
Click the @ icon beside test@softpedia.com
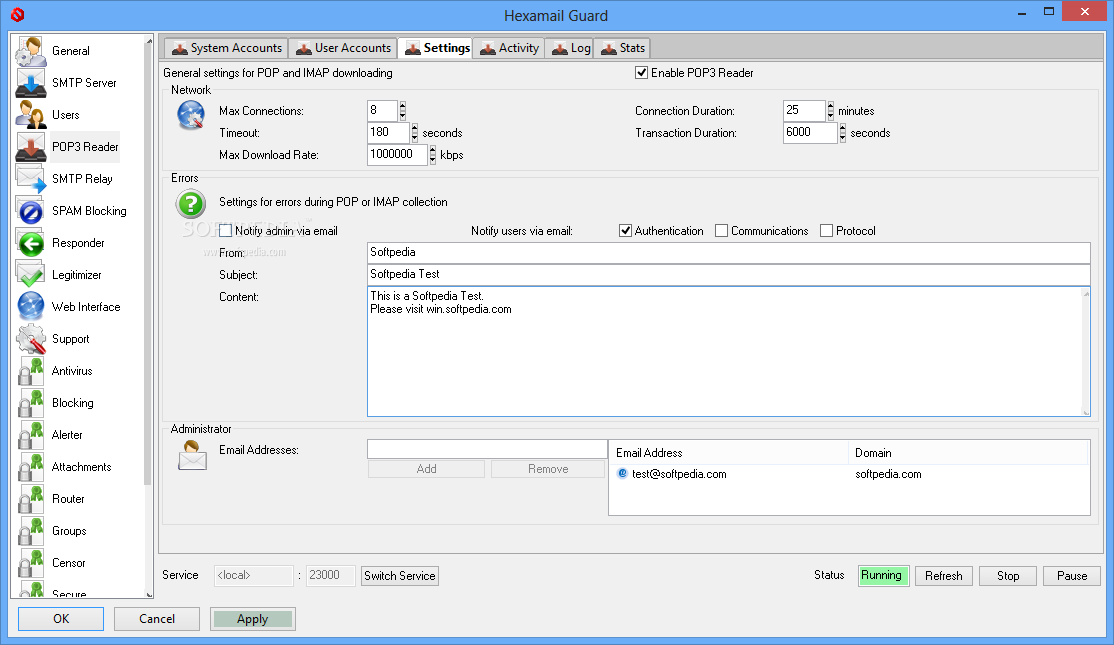tap(622, 474)
